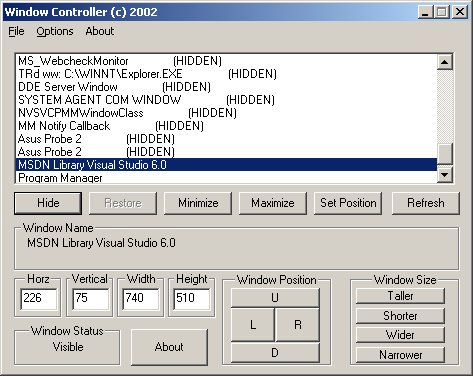
Task: Make the window Taller
Action: click(400, 296)
